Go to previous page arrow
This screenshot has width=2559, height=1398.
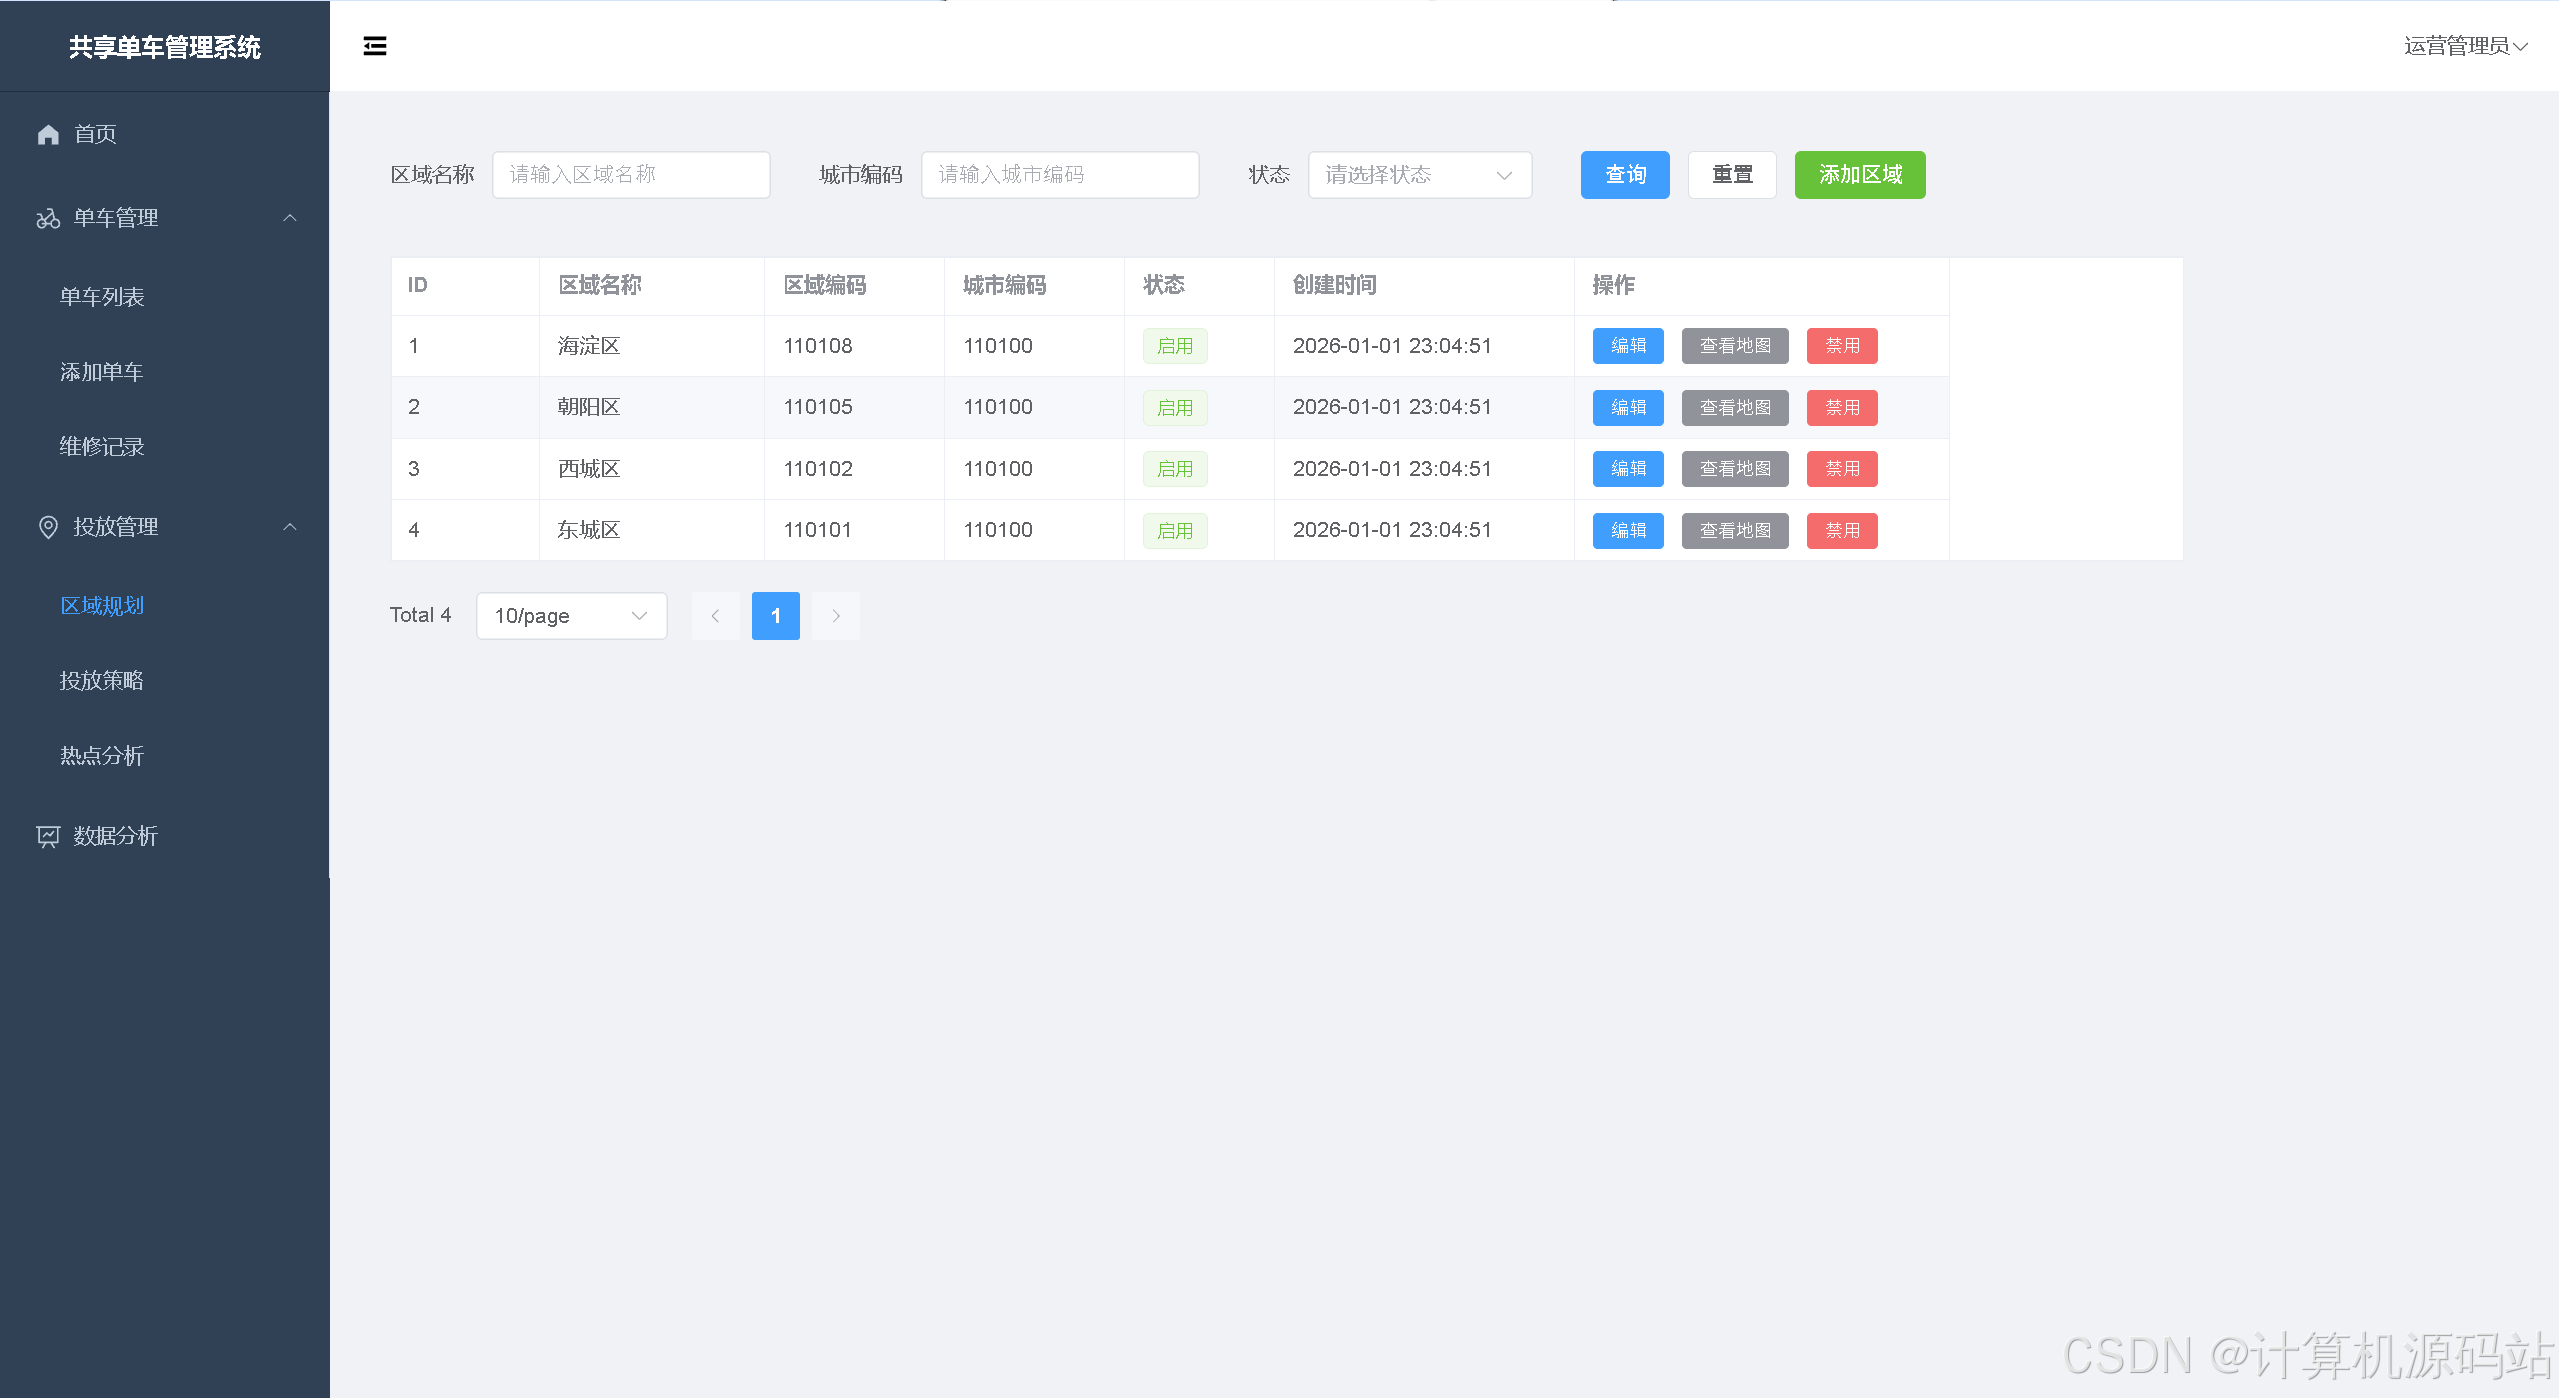pyautogui.click(x=716, y=616)
